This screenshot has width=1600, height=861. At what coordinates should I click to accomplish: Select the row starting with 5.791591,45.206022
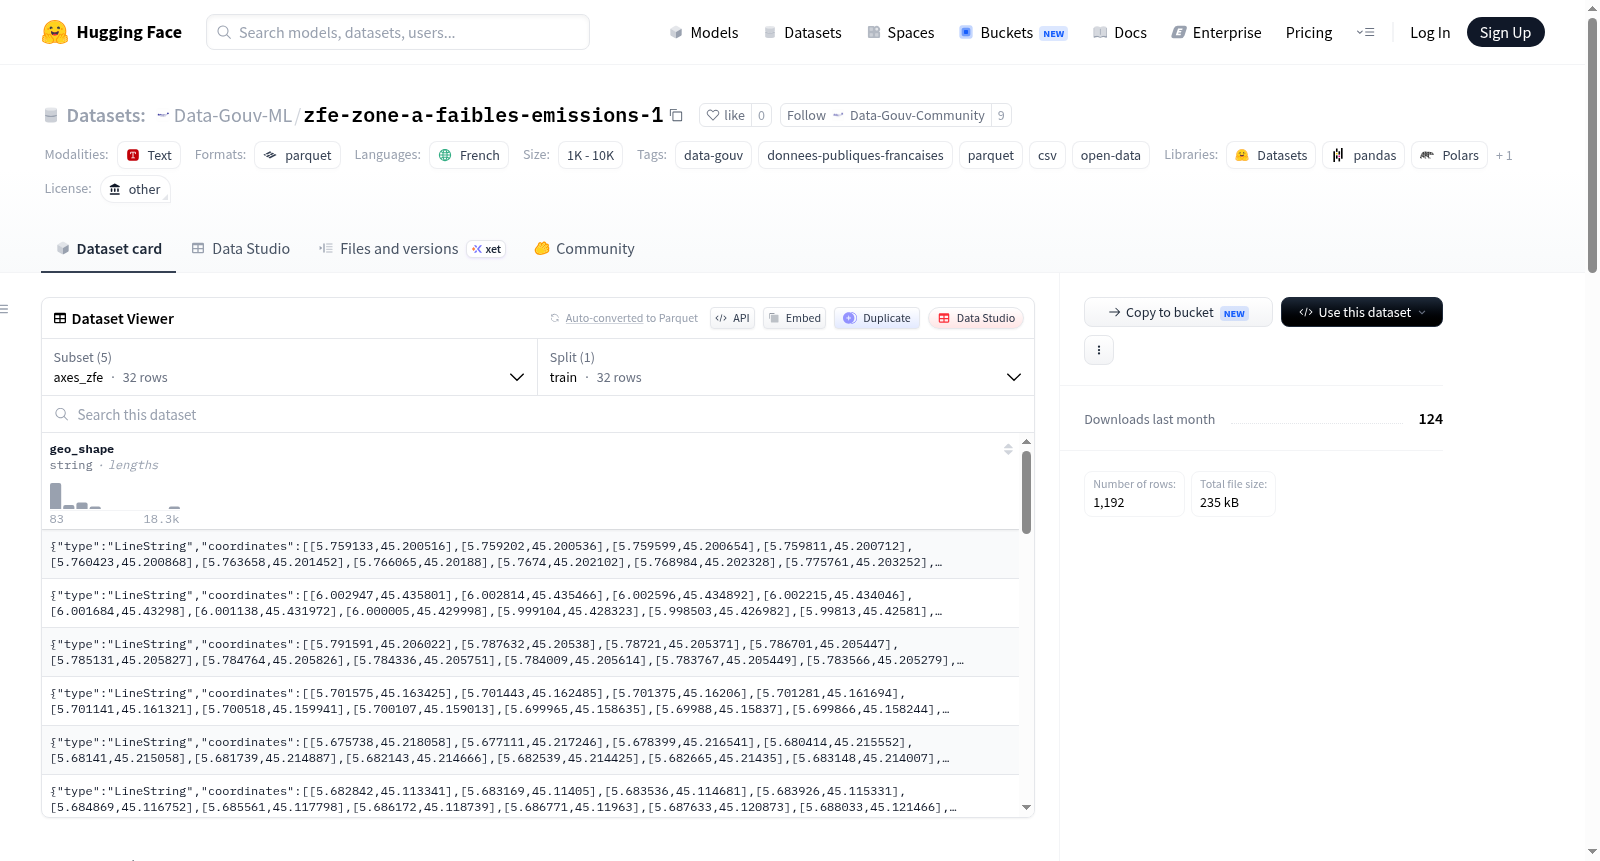tap(530, 652)
